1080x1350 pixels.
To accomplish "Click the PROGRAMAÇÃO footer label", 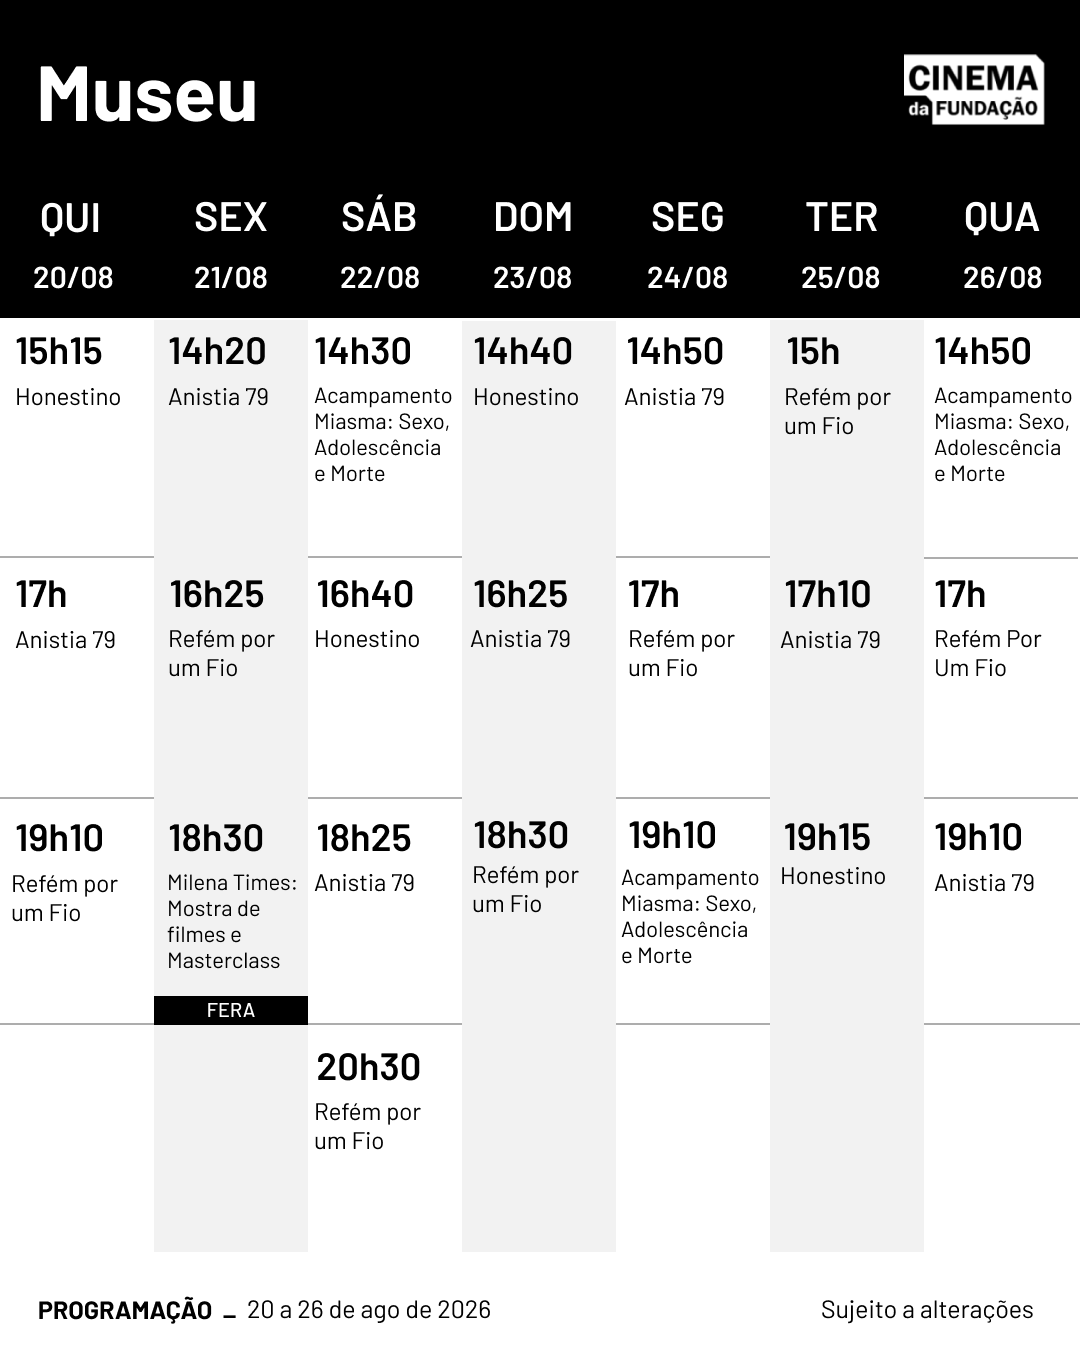I will tap(125, 1310).
